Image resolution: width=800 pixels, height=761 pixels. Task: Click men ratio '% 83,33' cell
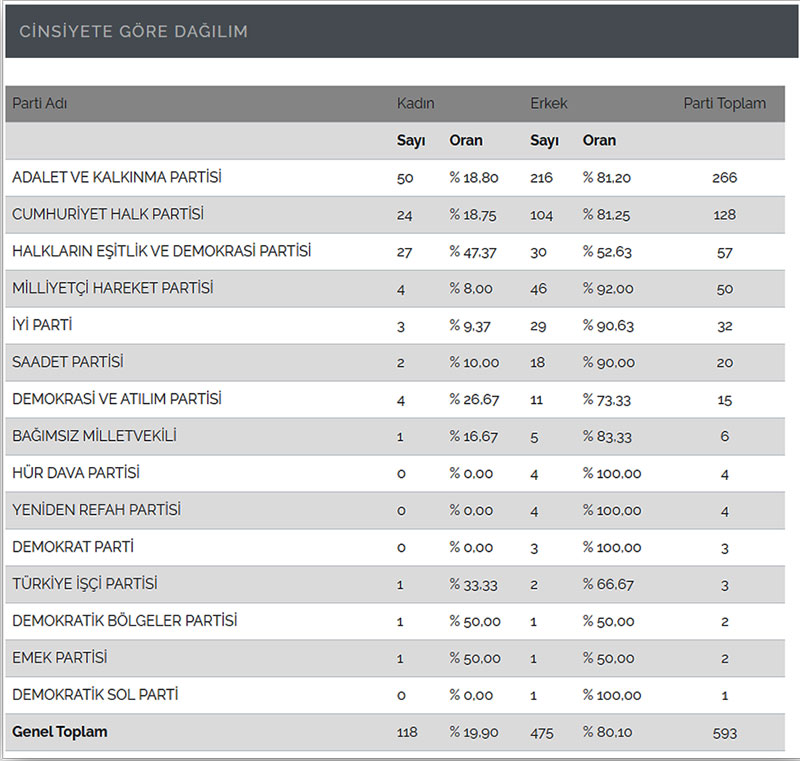tap(607, 437)
